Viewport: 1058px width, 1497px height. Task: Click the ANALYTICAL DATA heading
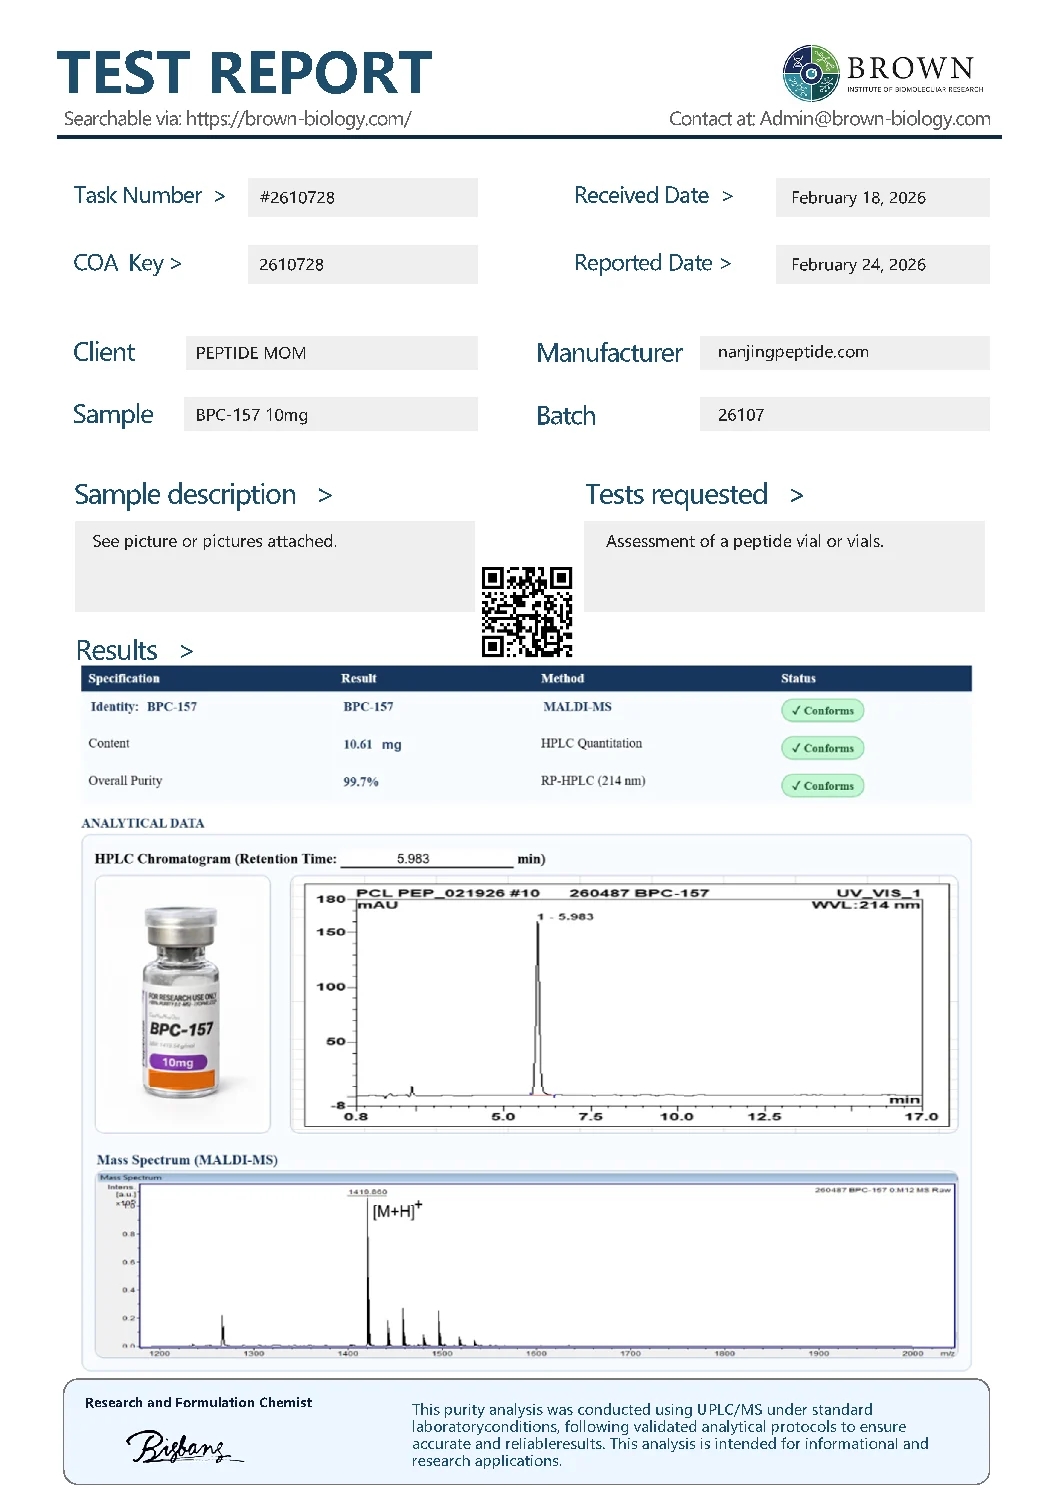(143, 824)
